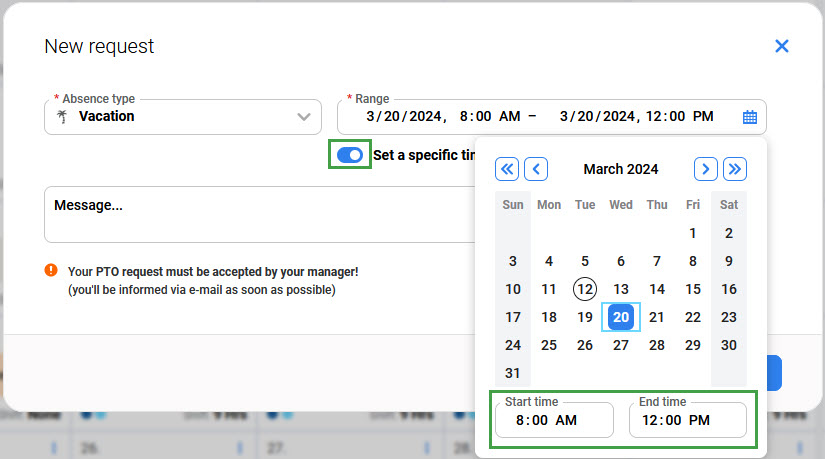Select March 20 in the calendar
Viewport: 825px width, 459px height.
[621, 317]
